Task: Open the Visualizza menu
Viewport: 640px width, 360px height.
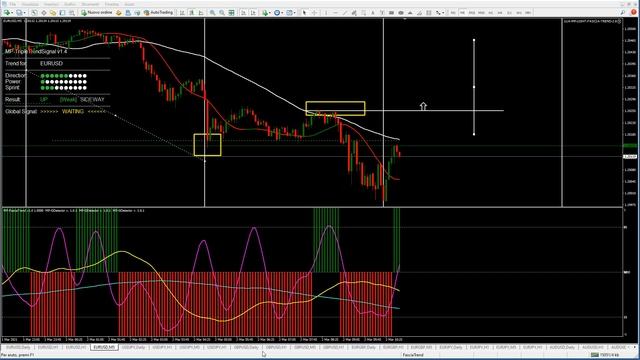Action: (30, 4)
